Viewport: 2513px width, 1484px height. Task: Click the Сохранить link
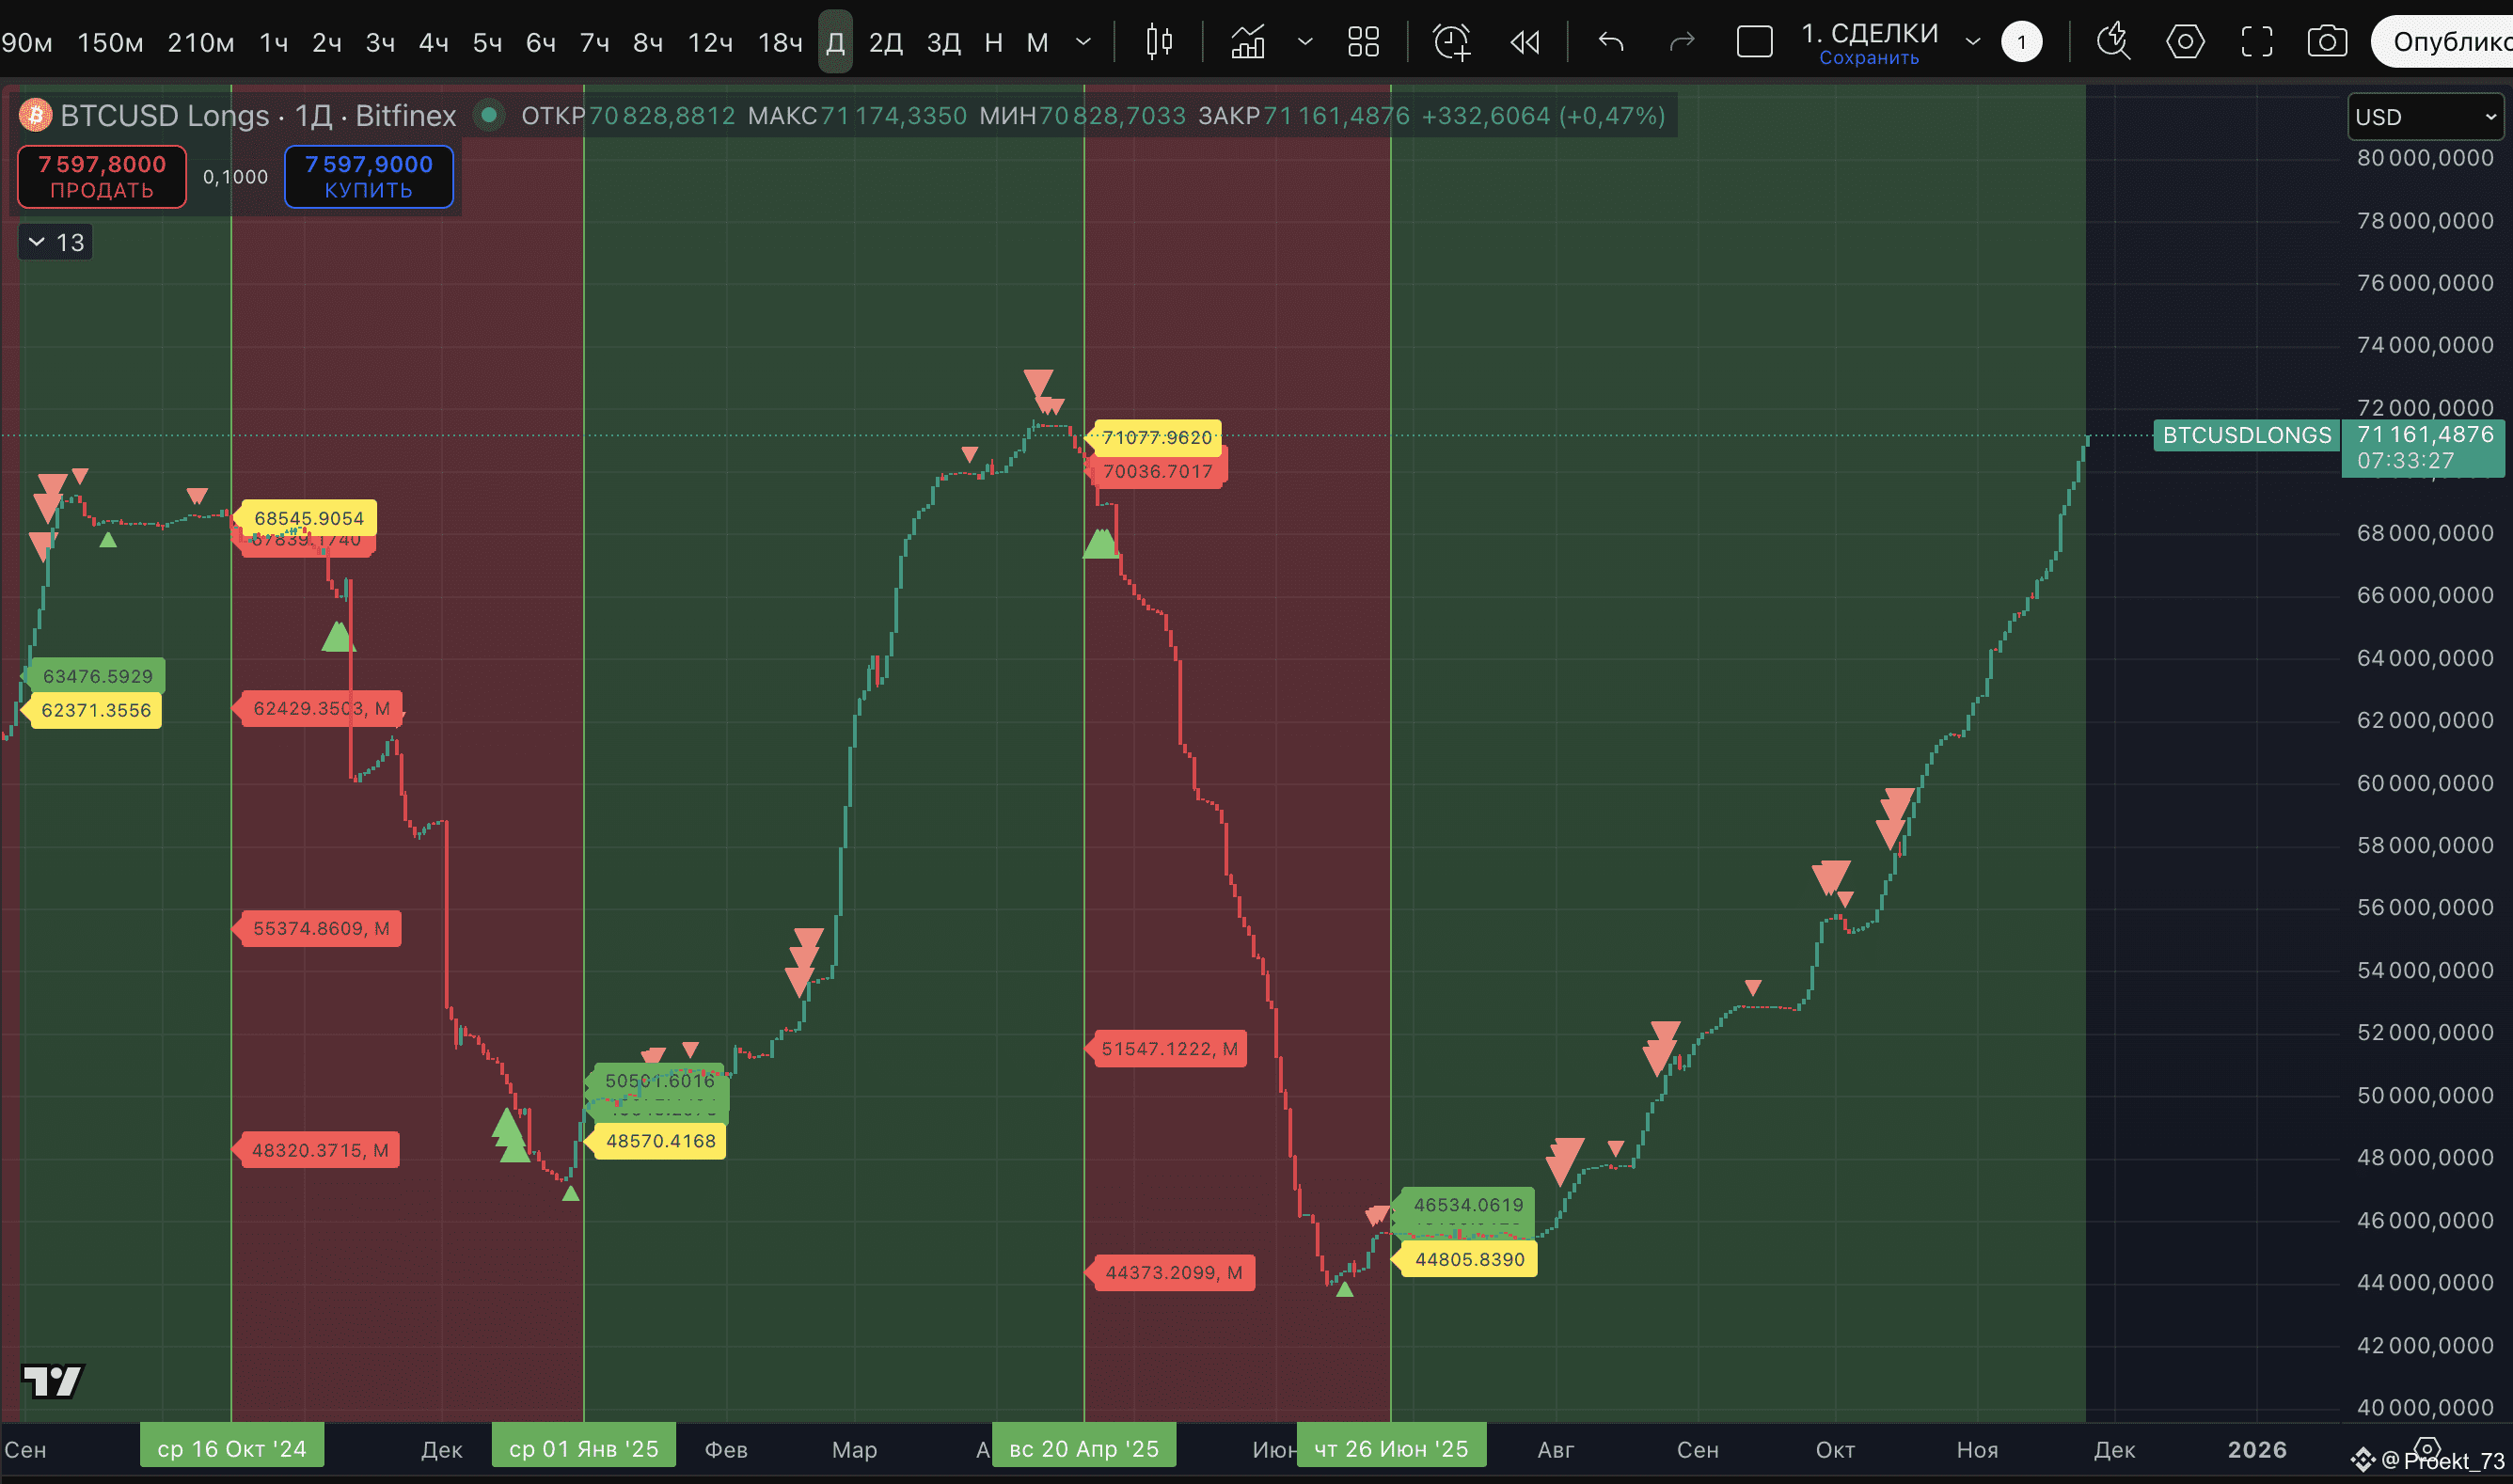[x=1870, y=57]
